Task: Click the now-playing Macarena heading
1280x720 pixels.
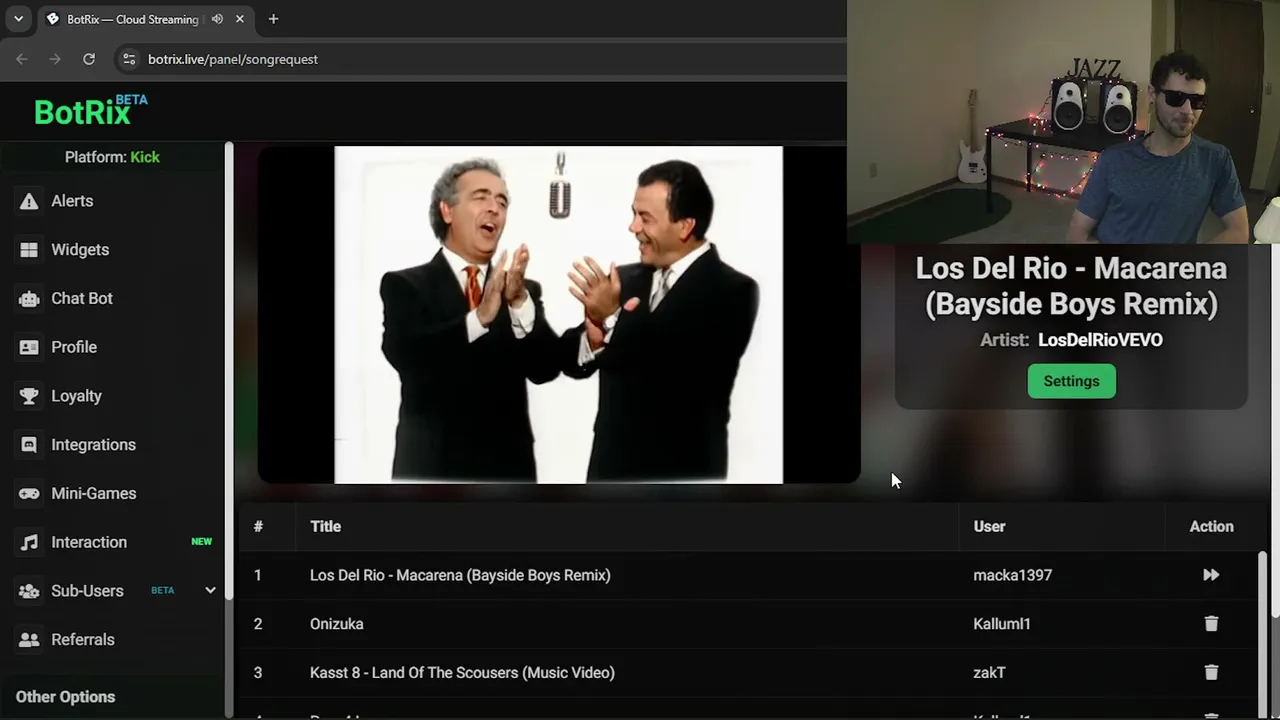Action: [x=1071, y=286]
